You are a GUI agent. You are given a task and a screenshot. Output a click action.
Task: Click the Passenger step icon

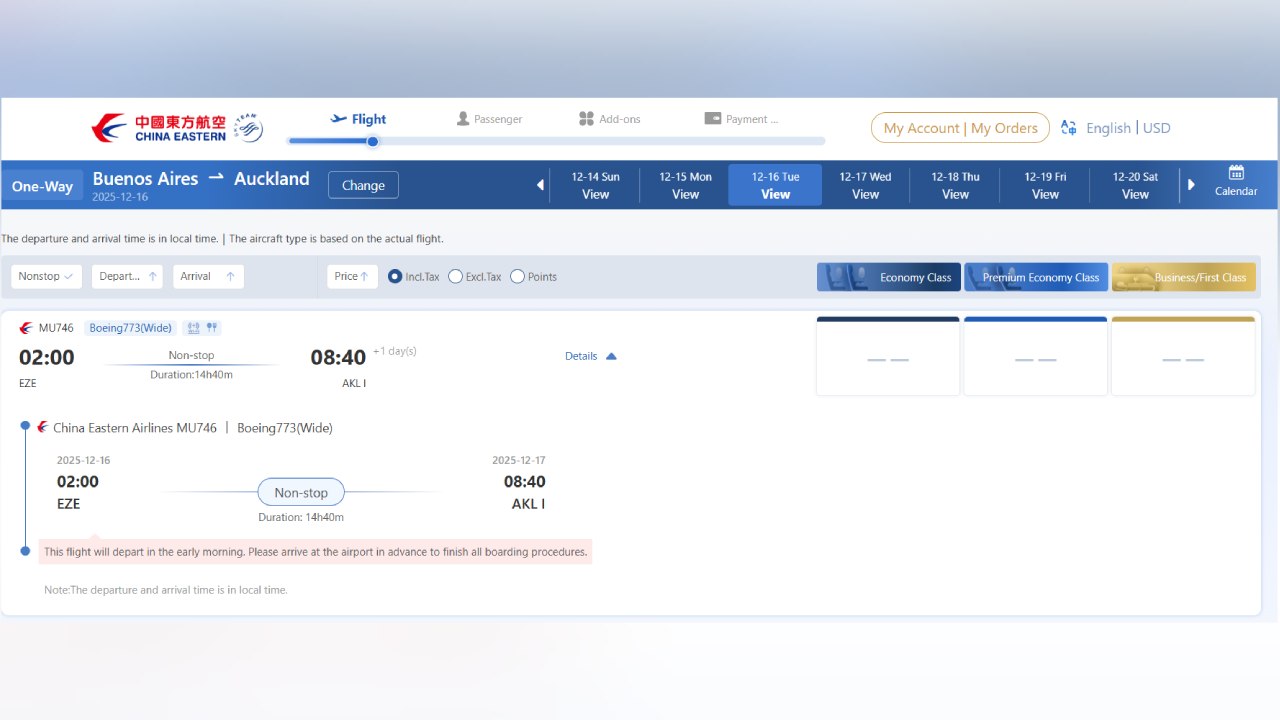(462, 118)
